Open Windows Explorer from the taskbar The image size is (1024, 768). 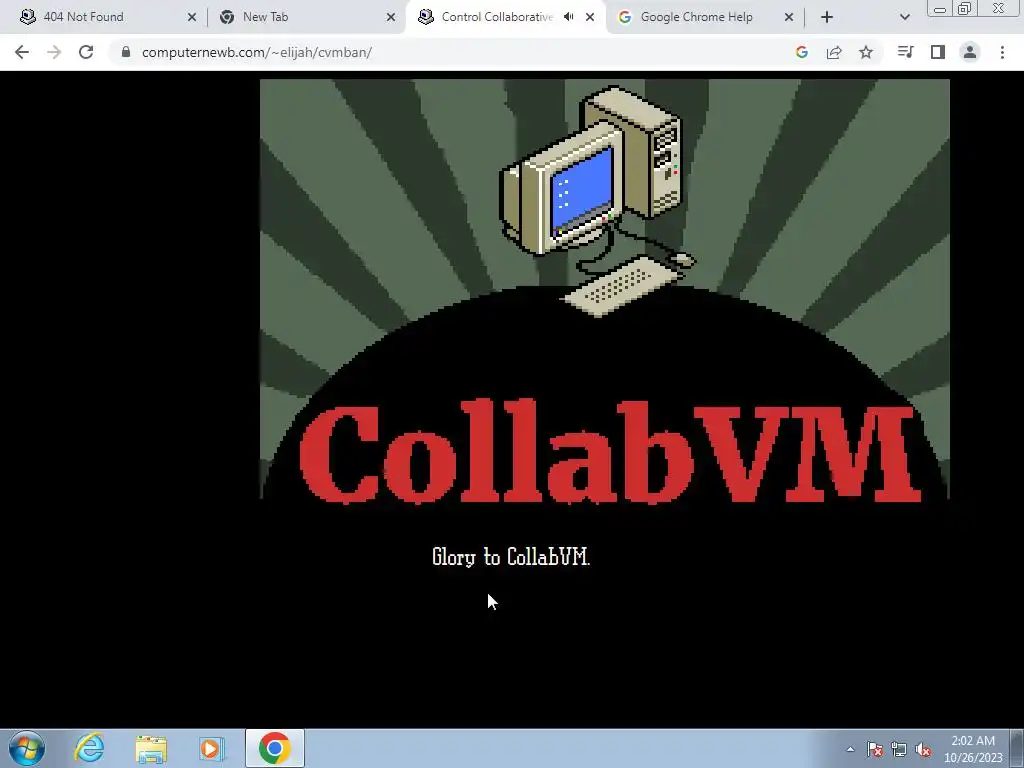[x=151, y=748]
